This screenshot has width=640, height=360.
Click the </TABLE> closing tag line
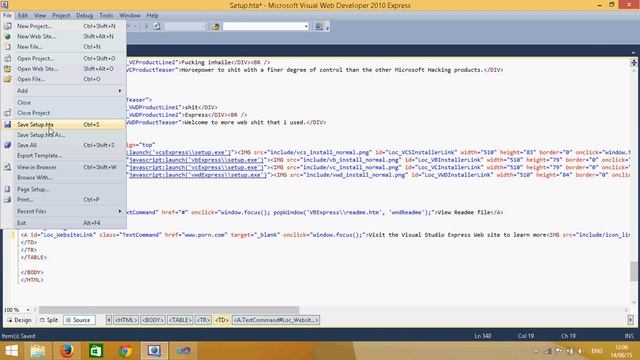click(x=33, y=258)
